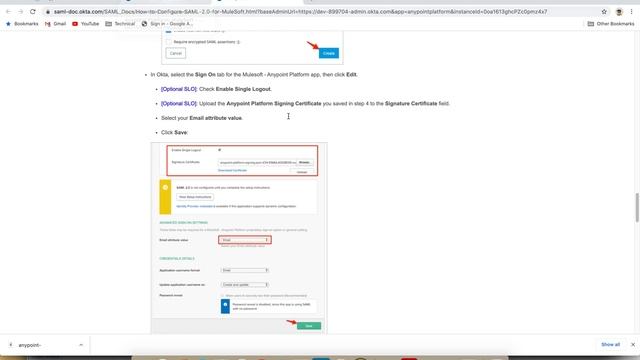Click Show all downloads
This screenshot has width=640, height=360.
tap(610, 344)
